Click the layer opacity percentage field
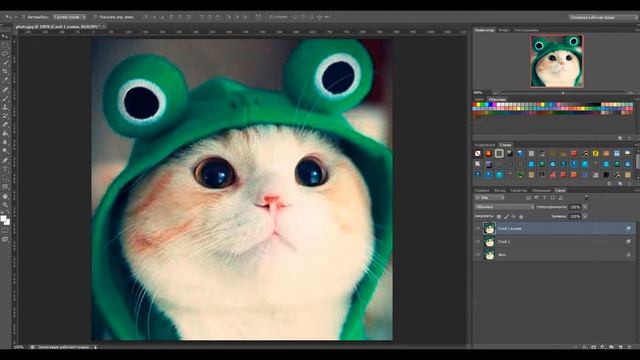The height and width of the screenshot is (360, 640). (575, 207)
